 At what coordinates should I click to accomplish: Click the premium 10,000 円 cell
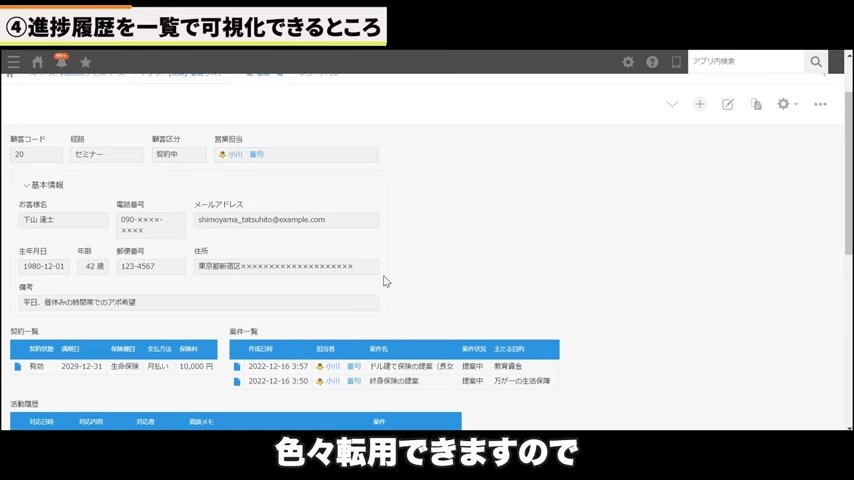tap(196, 367)
